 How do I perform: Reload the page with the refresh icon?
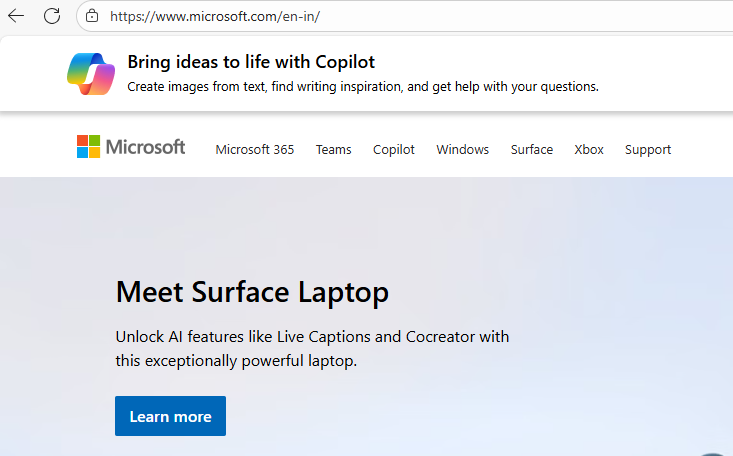(x=52, y=16)
